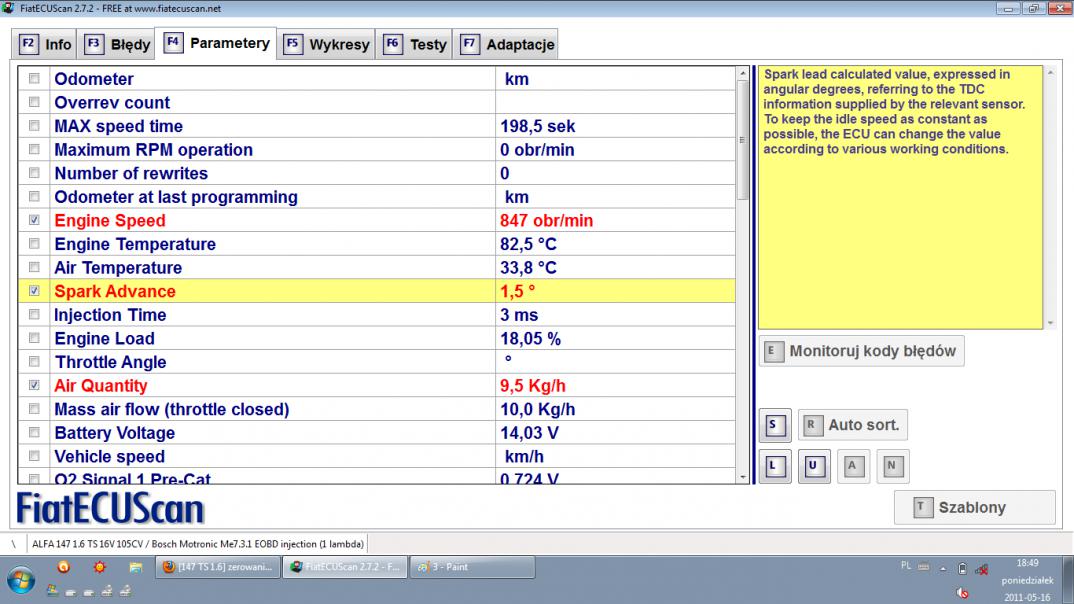Enable the Battery Voltage checkbox
Screen dimensions: 1074x604
[35, 433]
